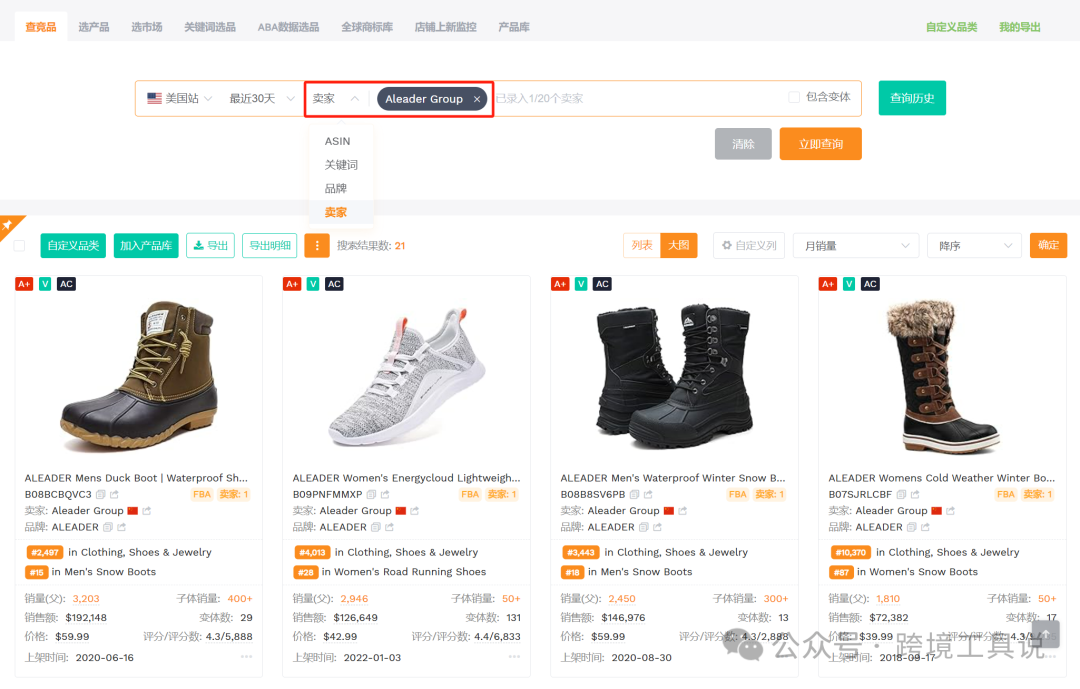Click the 清除 button
Viewport: 1080px width, 689px height.
pos(743,143)
